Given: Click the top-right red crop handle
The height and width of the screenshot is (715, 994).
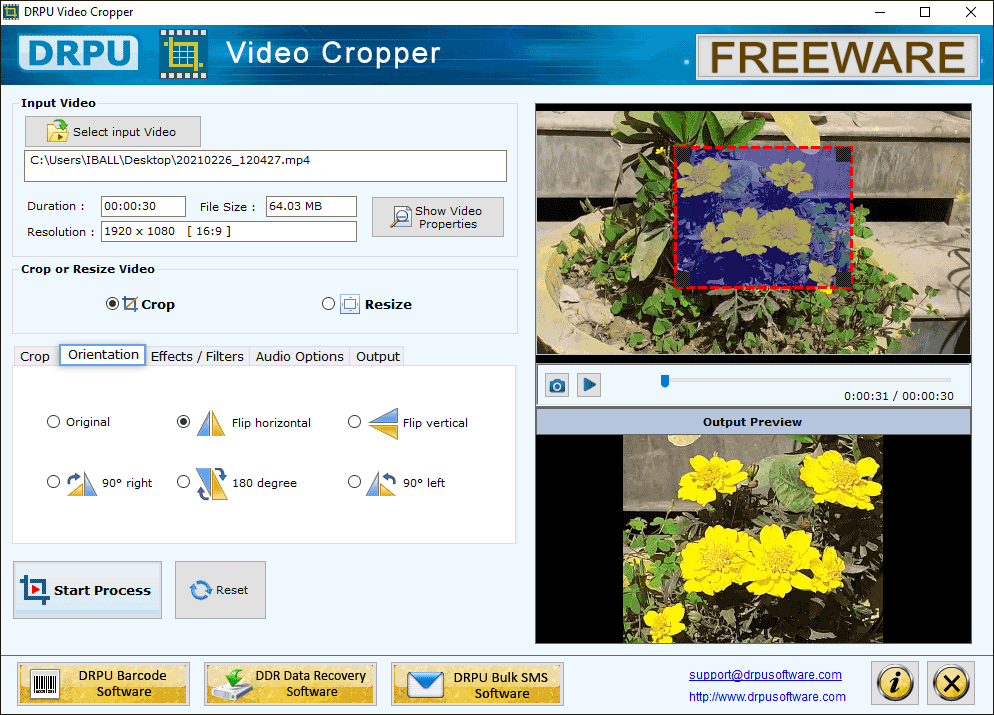Looking at the screenshot, I should click(x=844, y=154).
